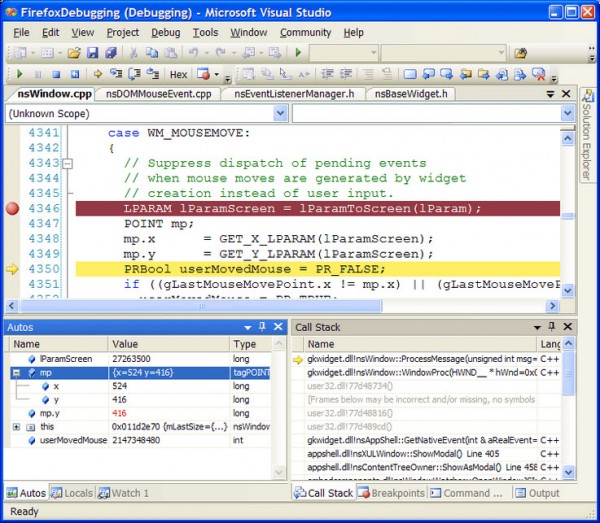Image resolution: width=600 pixels, height=523 pixels.
Task: Click the Undo arrow icon
Action: click(x=193, y=52)
